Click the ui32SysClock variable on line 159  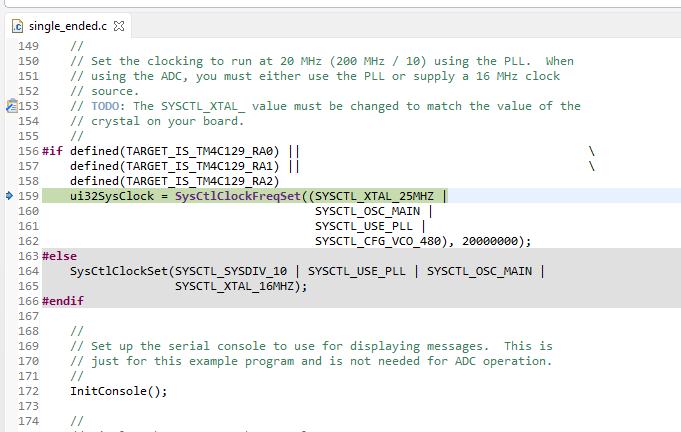(112, 196)
